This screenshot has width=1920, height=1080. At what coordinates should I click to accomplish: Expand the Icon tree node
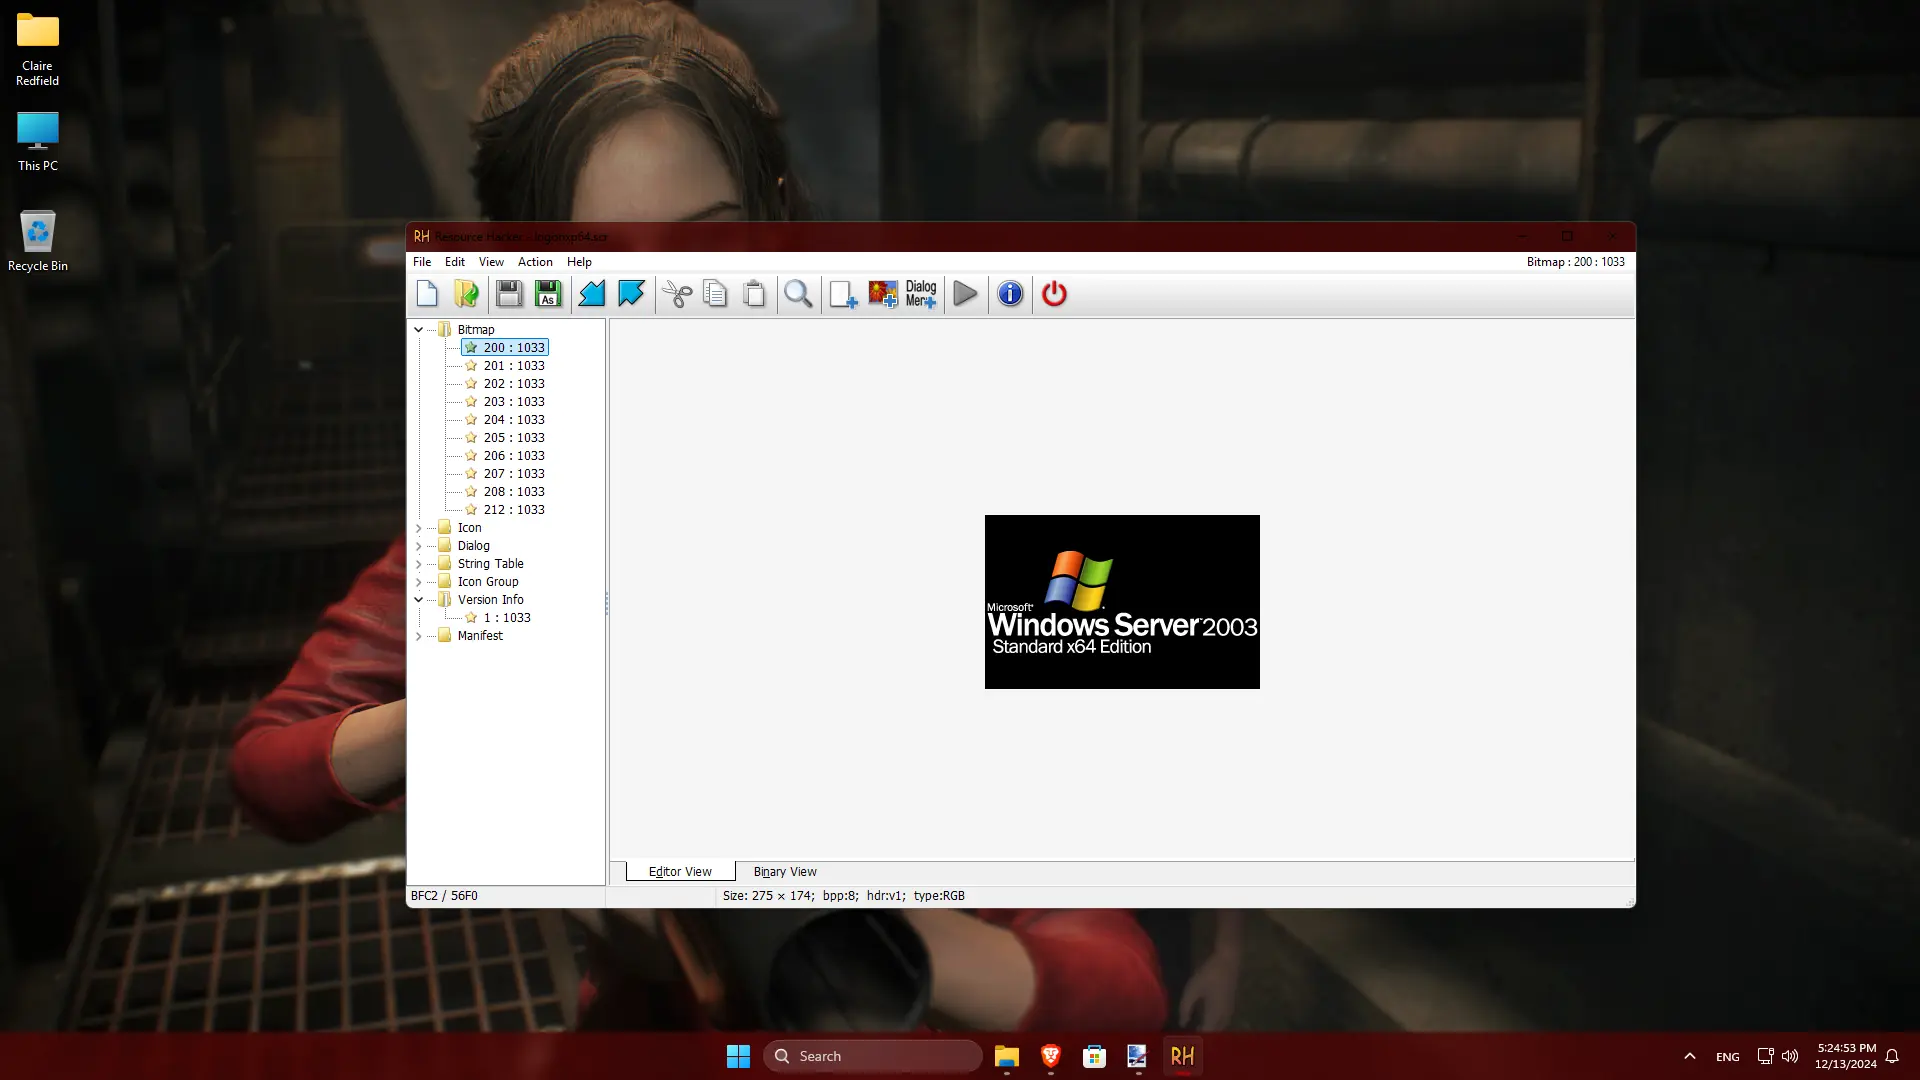tap(419, 528)
